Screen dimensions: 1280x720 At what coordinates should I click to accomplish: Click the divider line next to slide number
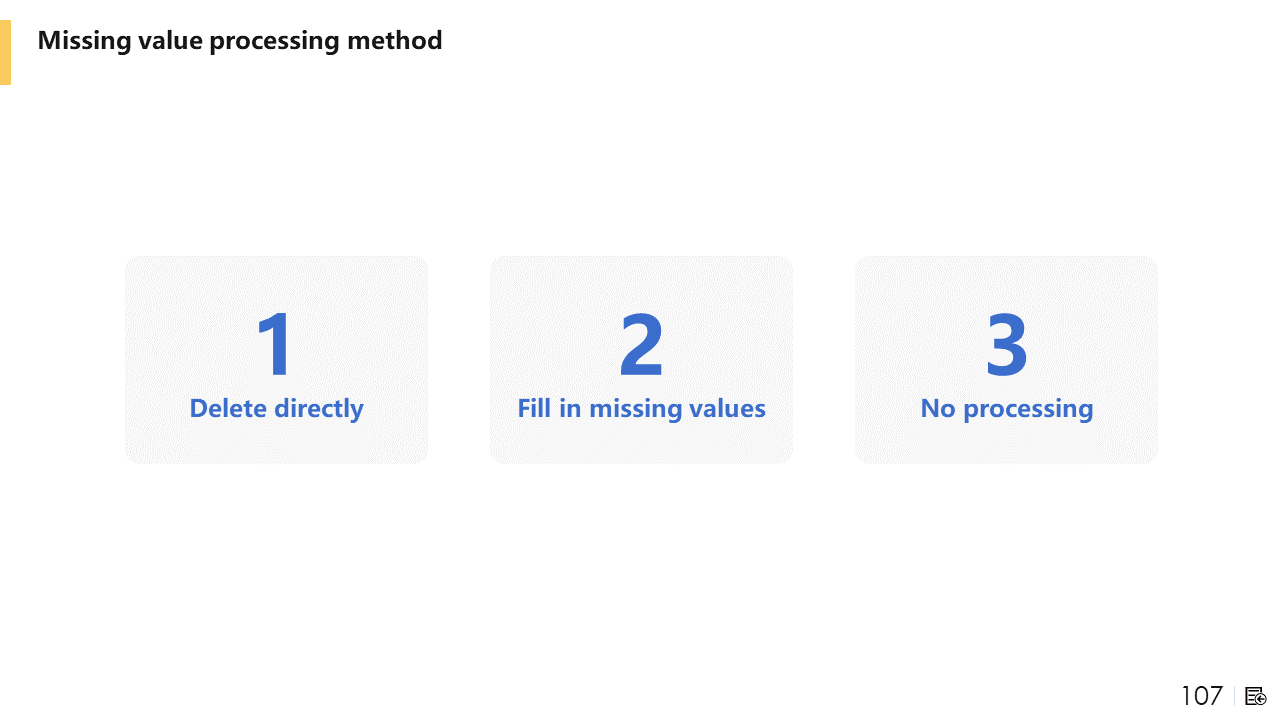coord(1235,696)
